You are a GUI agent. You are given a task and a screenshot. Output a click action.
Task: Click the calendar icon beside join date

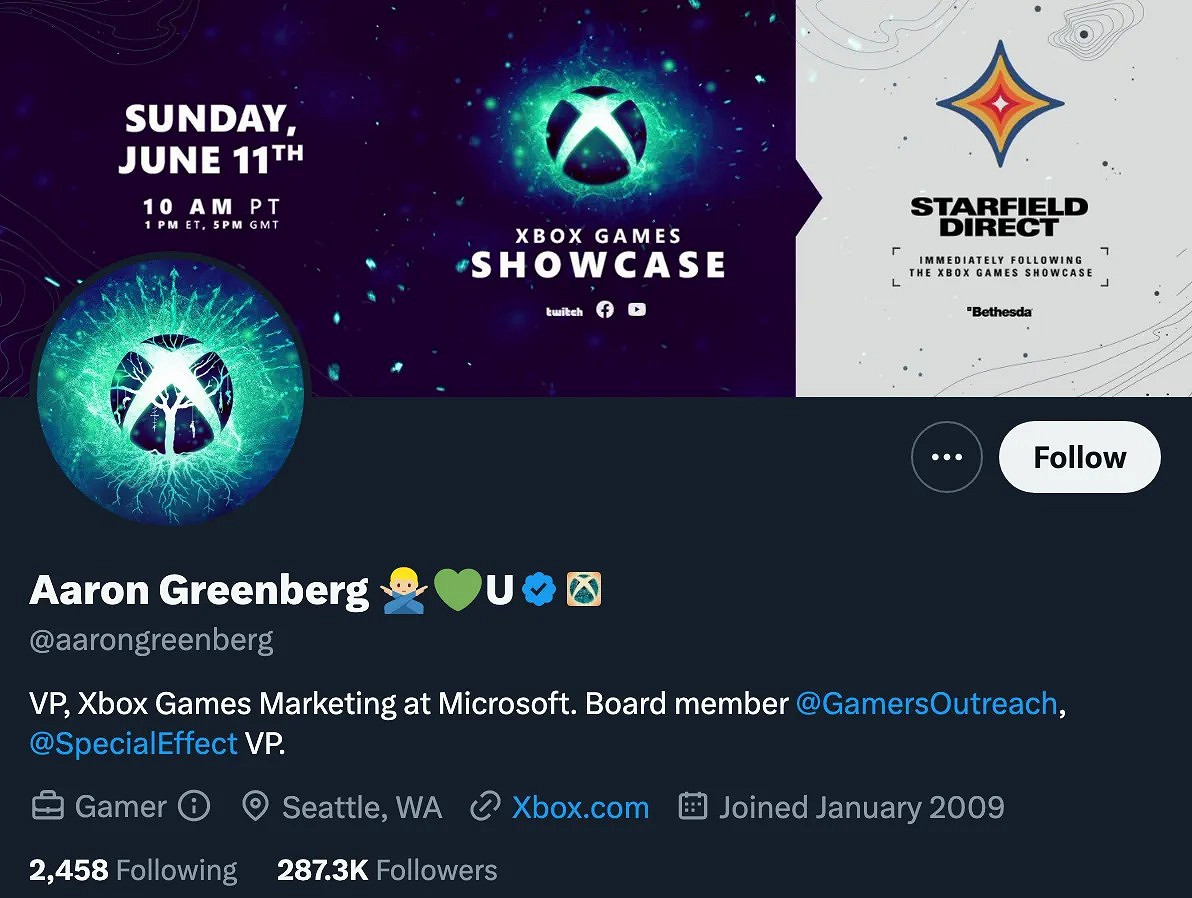(x=693, y=806)
